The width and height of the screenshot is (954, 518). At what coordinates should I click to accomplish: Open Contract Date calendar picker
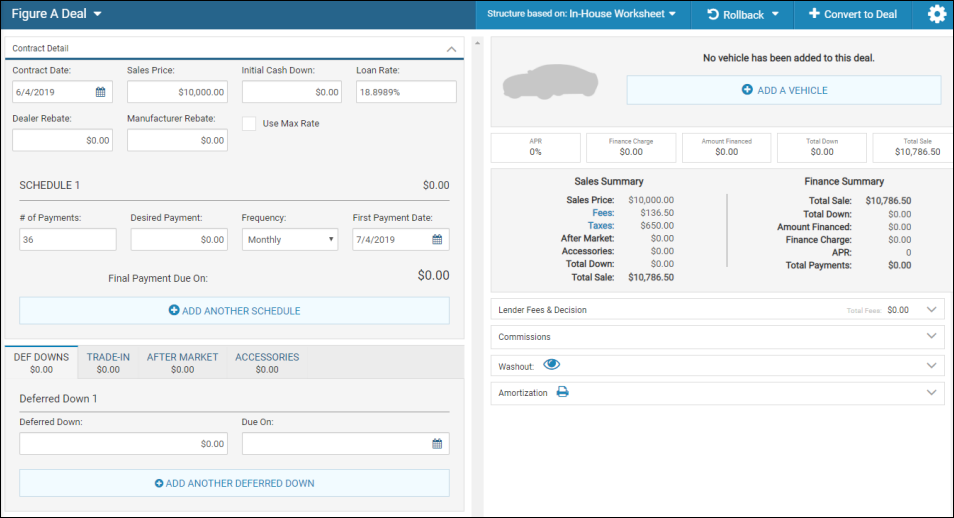(x=100, y=92)
